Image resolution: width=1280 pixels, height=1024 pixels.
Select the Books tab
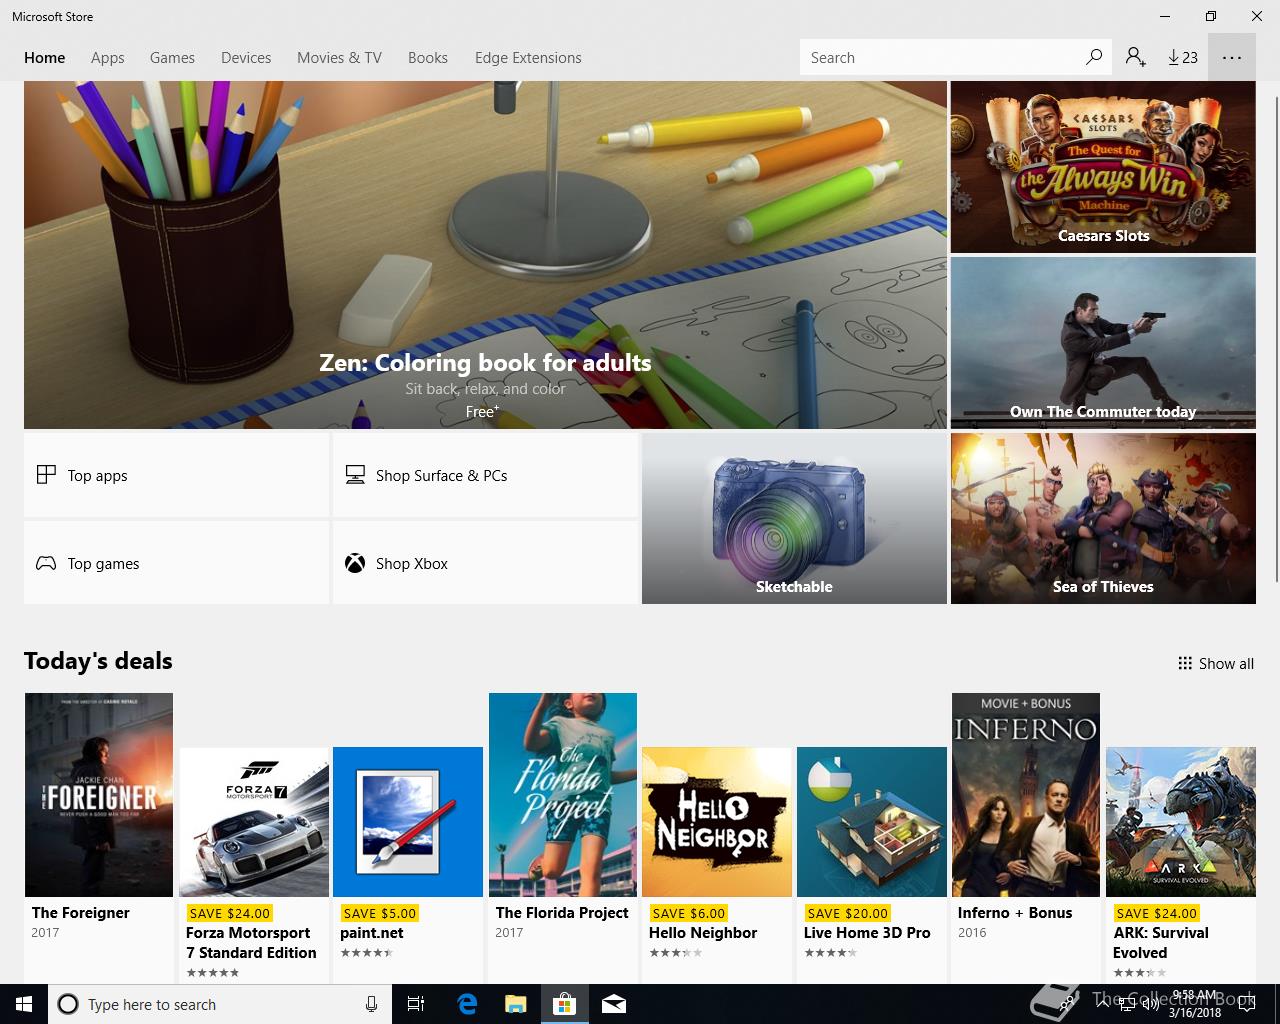(427, 57)
